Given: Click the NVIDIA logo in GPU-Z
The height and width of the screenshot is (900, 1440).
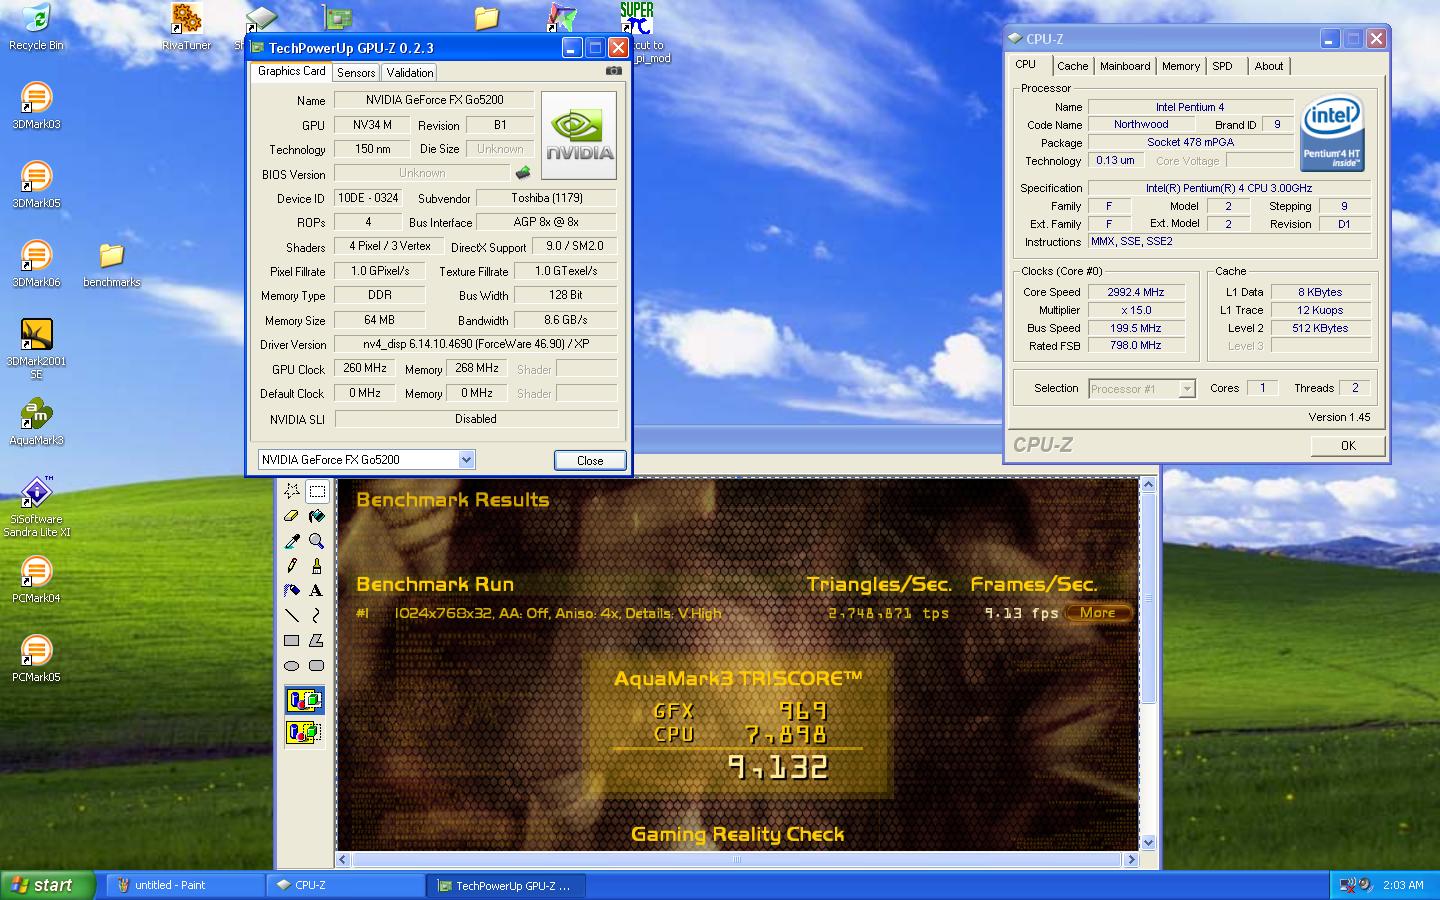Looking at the screenshot, I should click(x=579, y=136).
